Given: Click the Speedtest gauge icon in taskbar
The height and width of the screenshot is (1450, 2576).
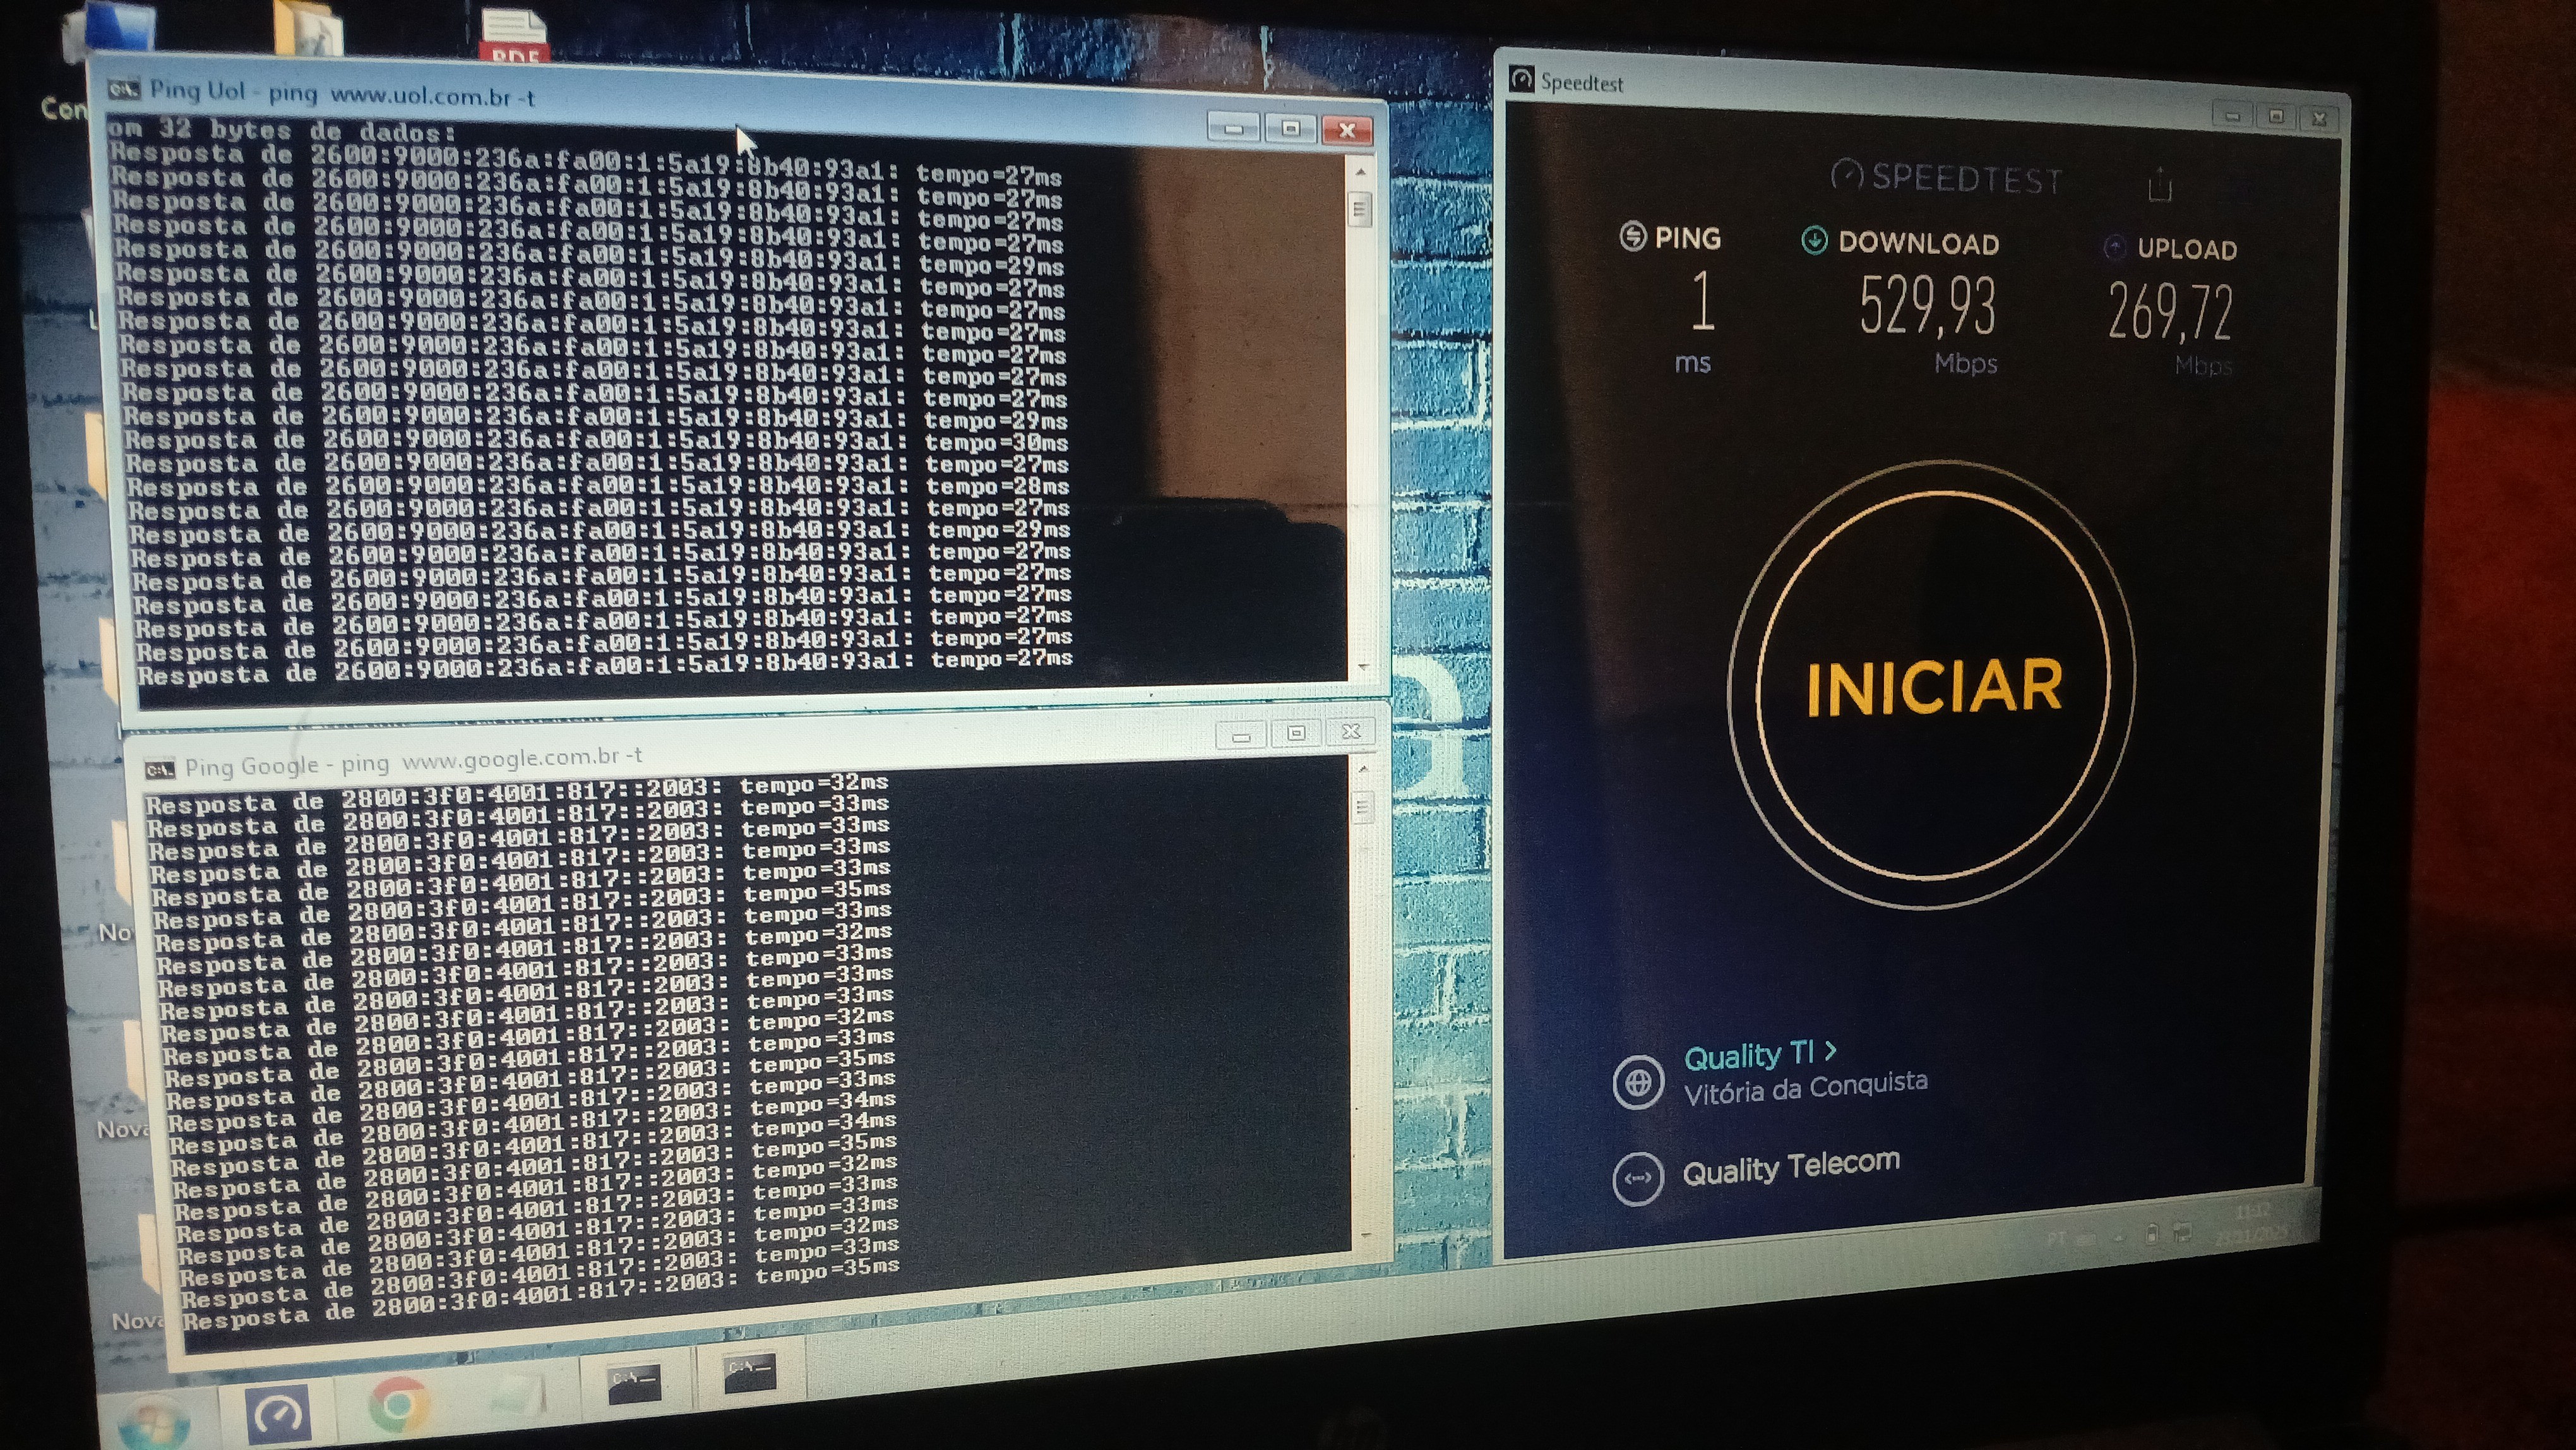Looking at the screenshot, I should pyautogui.click(x=278, y=1413).
